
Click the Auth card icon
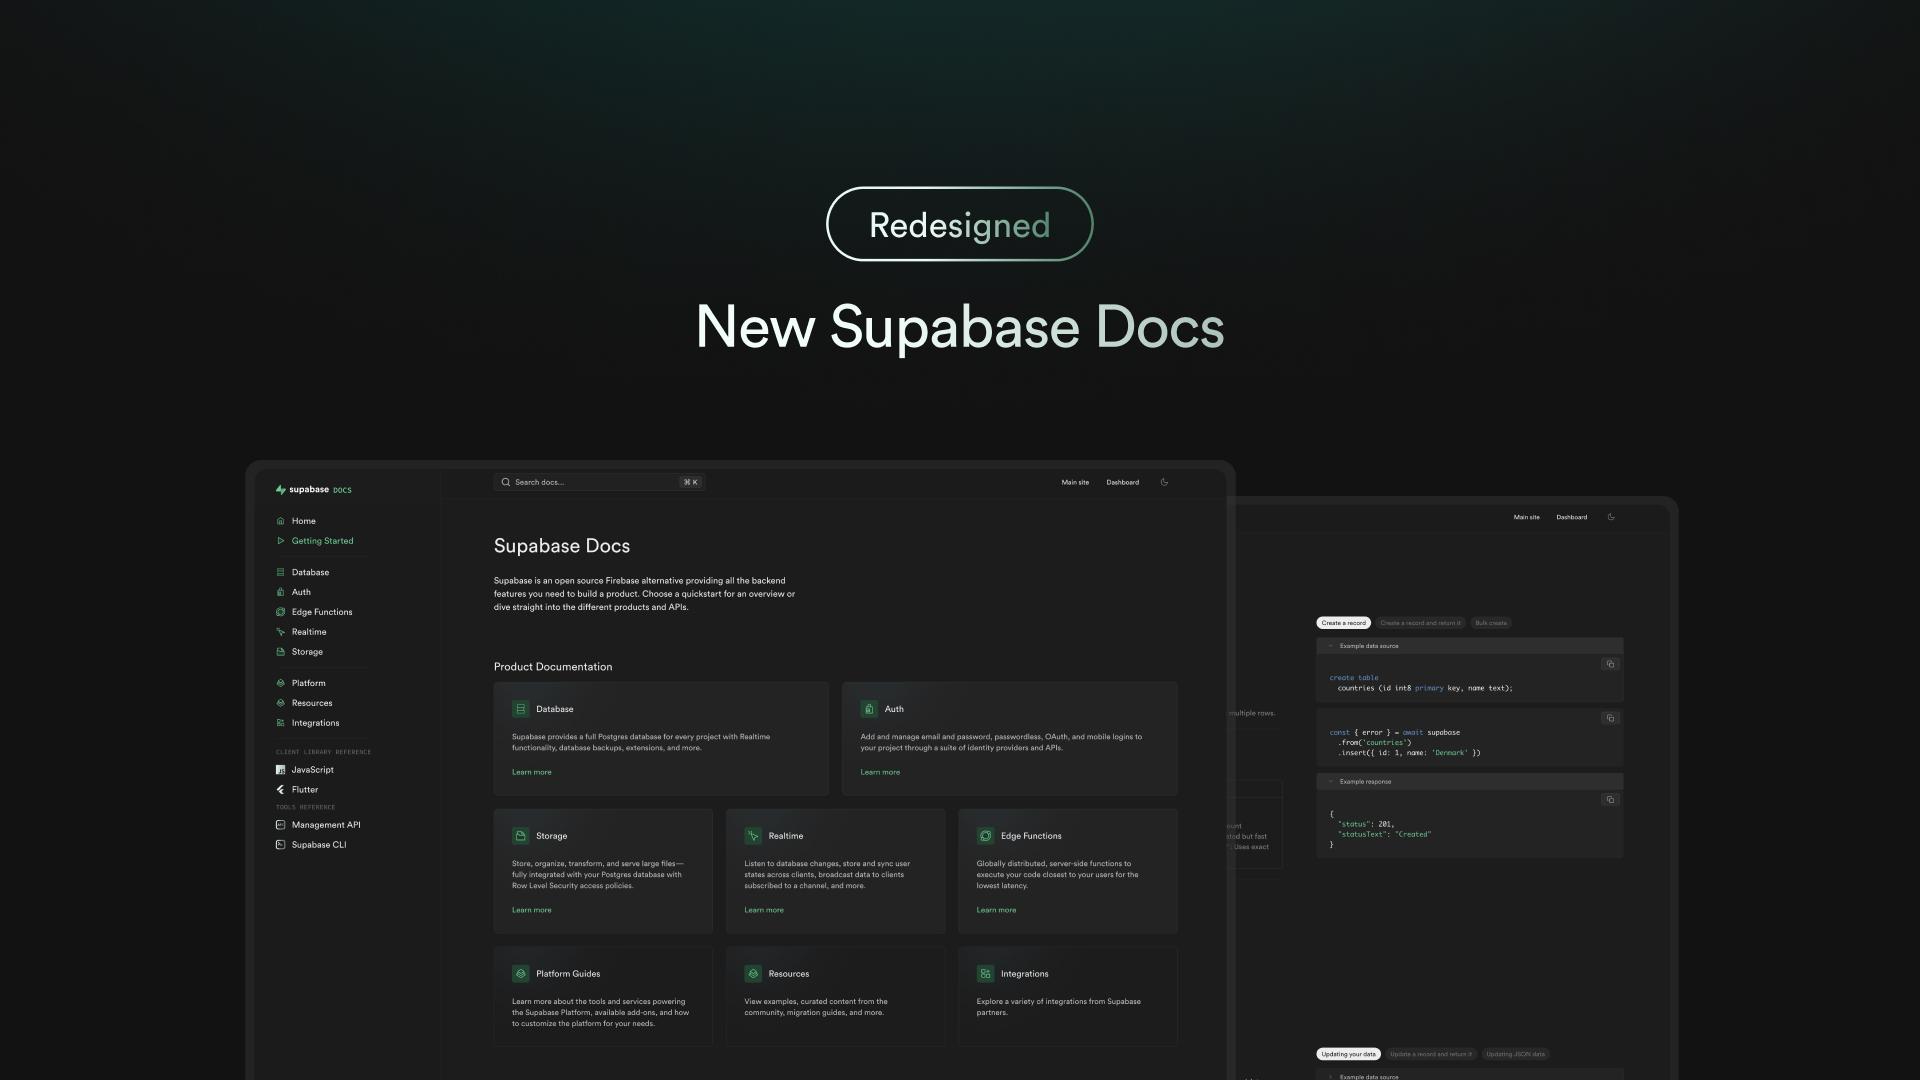pos(869,709)
